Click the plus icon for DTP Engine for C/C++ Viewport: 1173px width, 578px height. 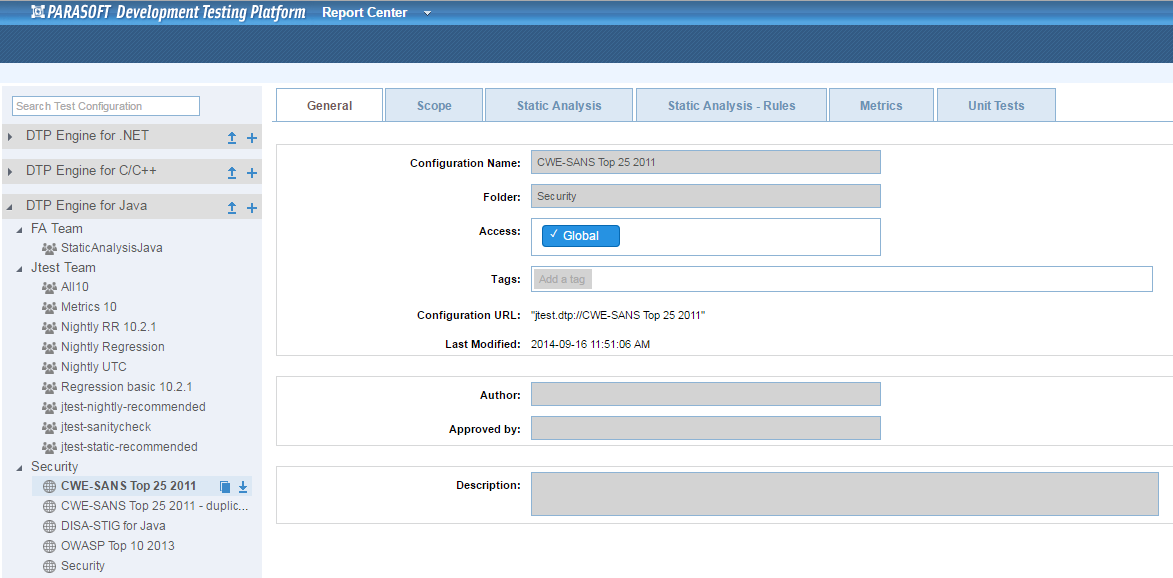point(252,173)
